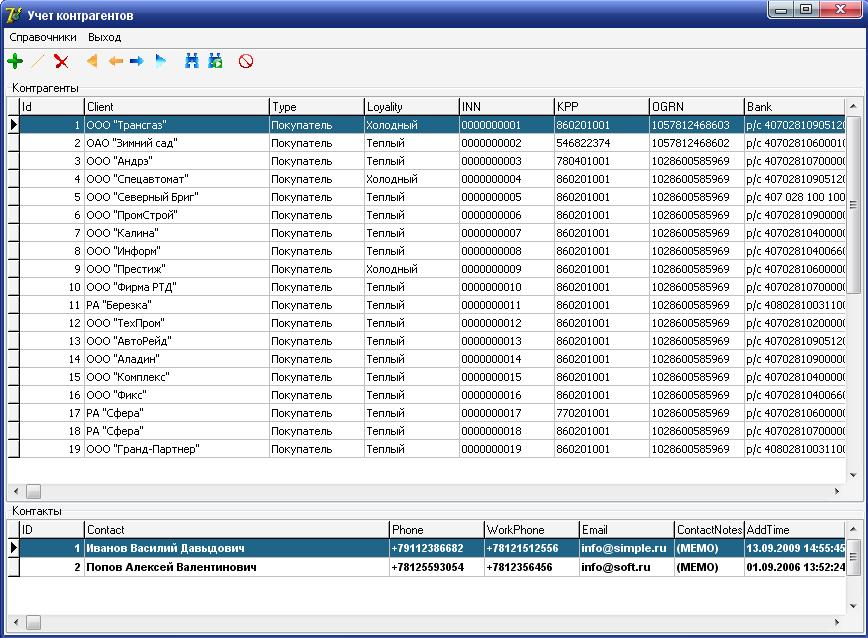Click the green plus Add record icon

pyautogui.click(x=15, y=61)
